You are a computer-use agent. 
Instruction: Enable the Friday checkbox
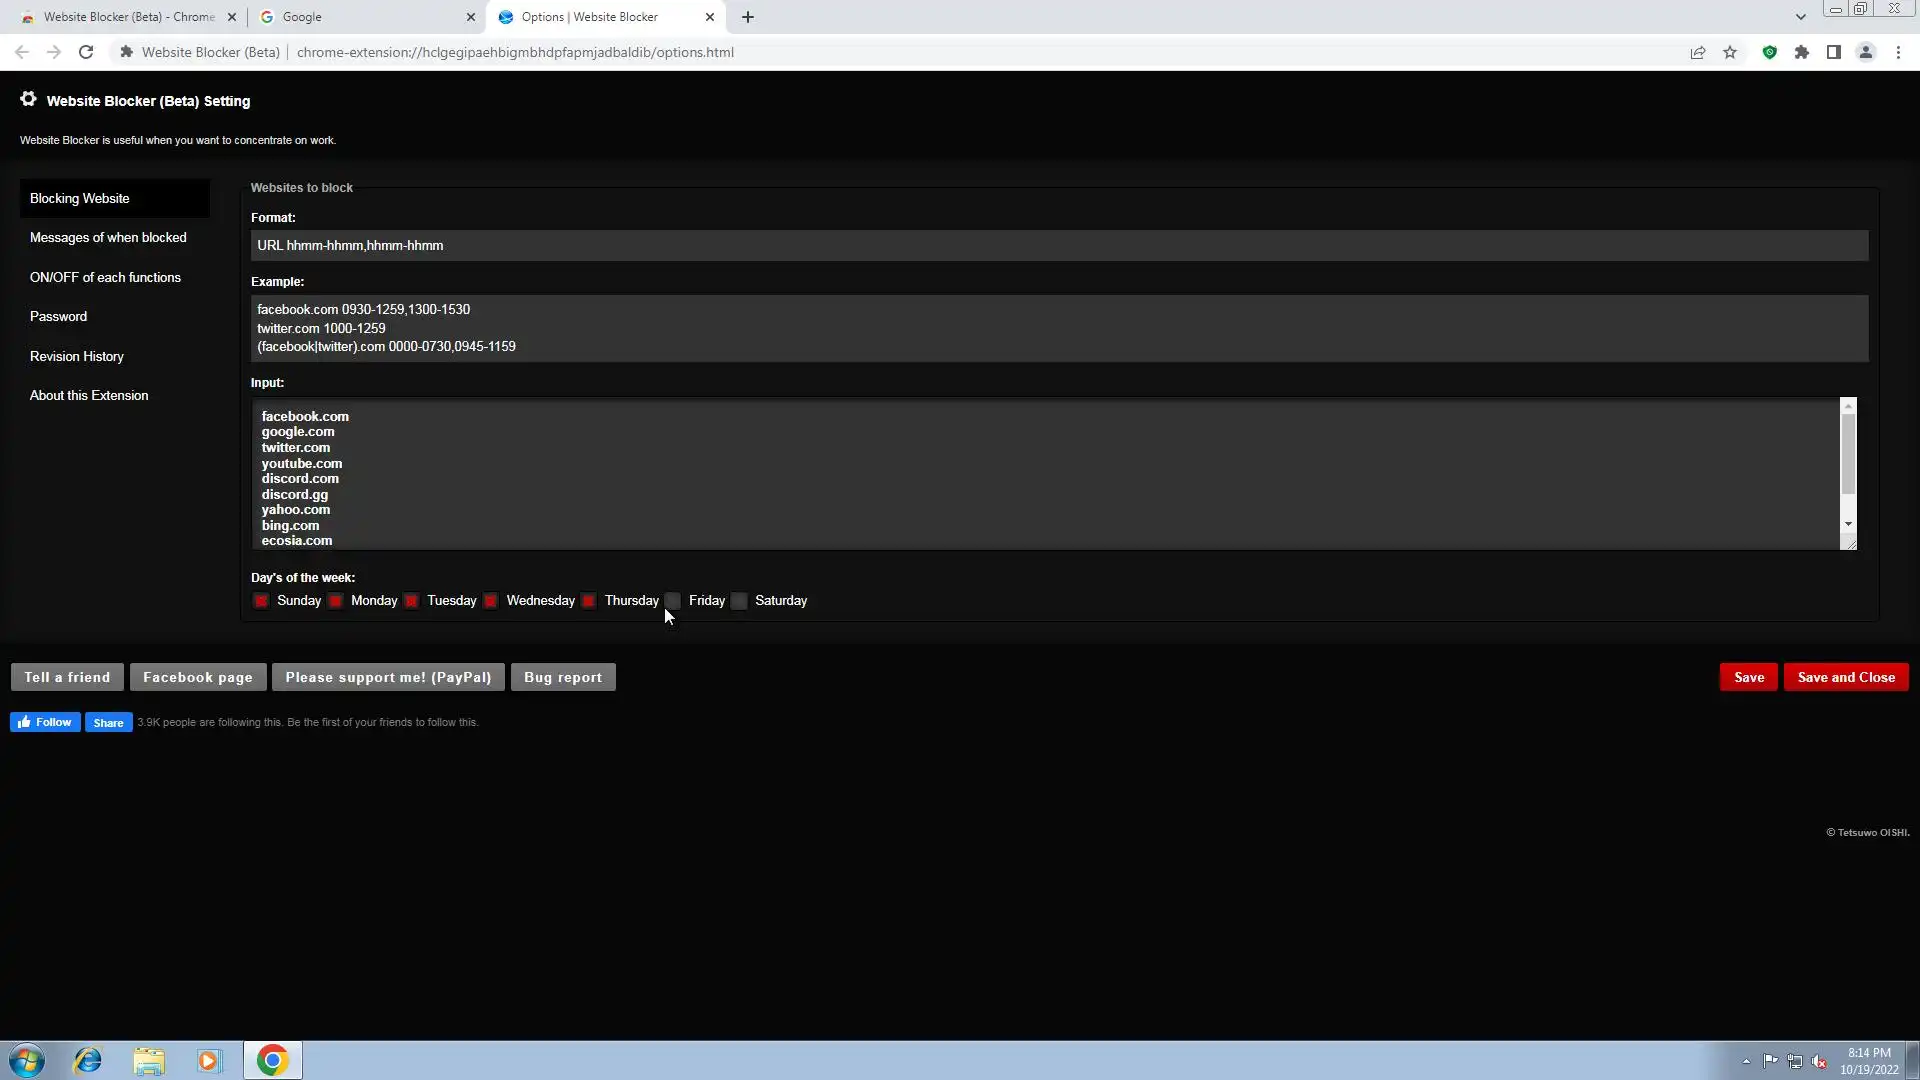(x=673, y=601)
